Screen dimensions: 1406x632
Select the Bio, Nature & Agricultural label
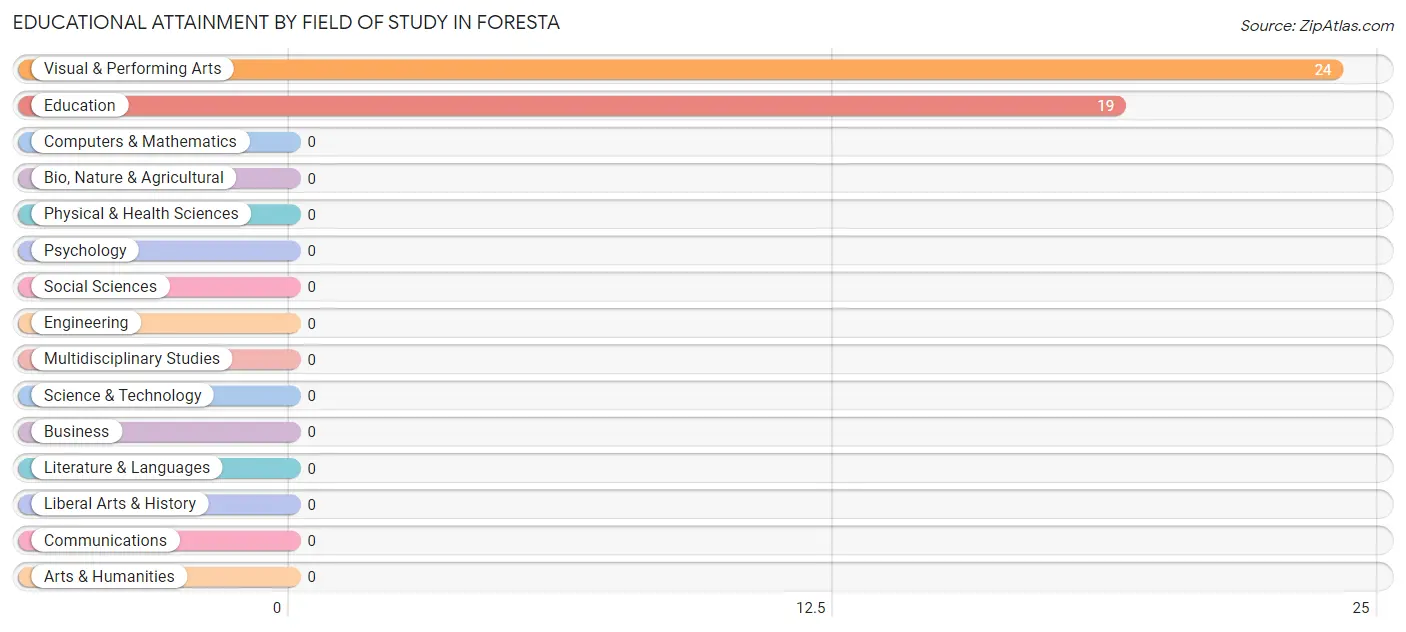point(134,178)
